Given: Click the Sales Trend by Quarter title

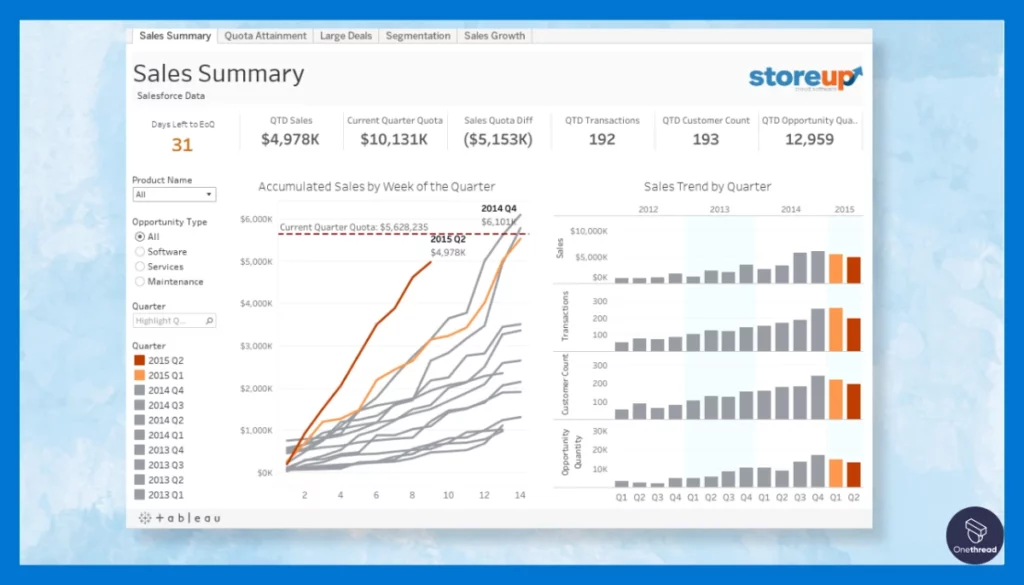Looking at the screenshot, I should coord(707,187).
